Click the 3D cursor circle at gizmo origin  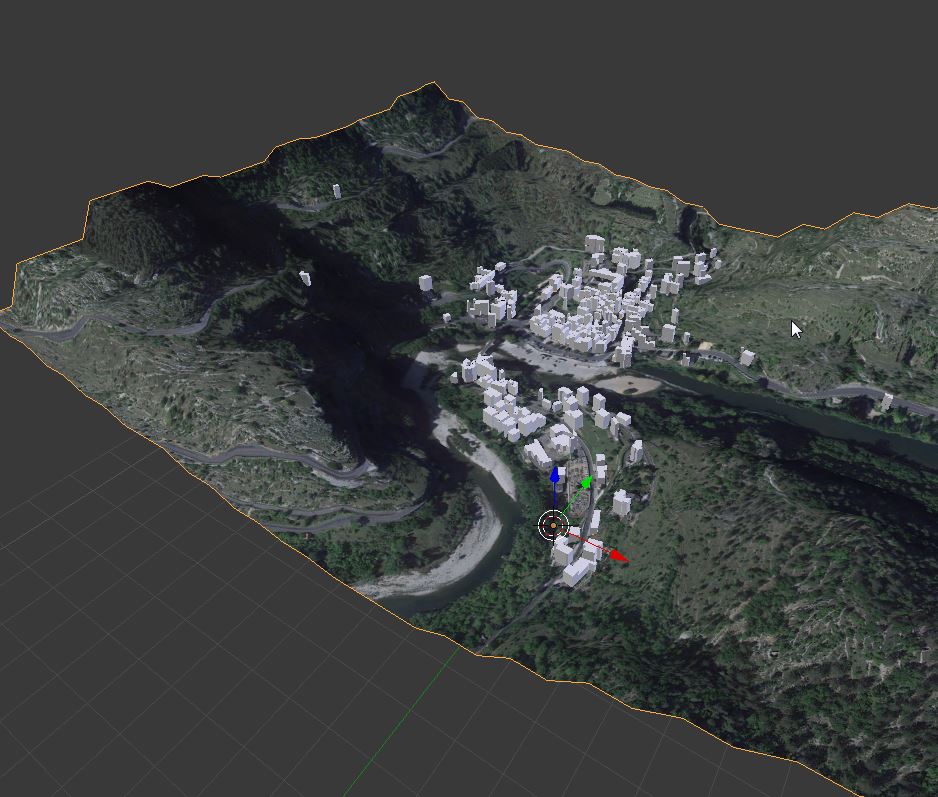click(552, 525)
